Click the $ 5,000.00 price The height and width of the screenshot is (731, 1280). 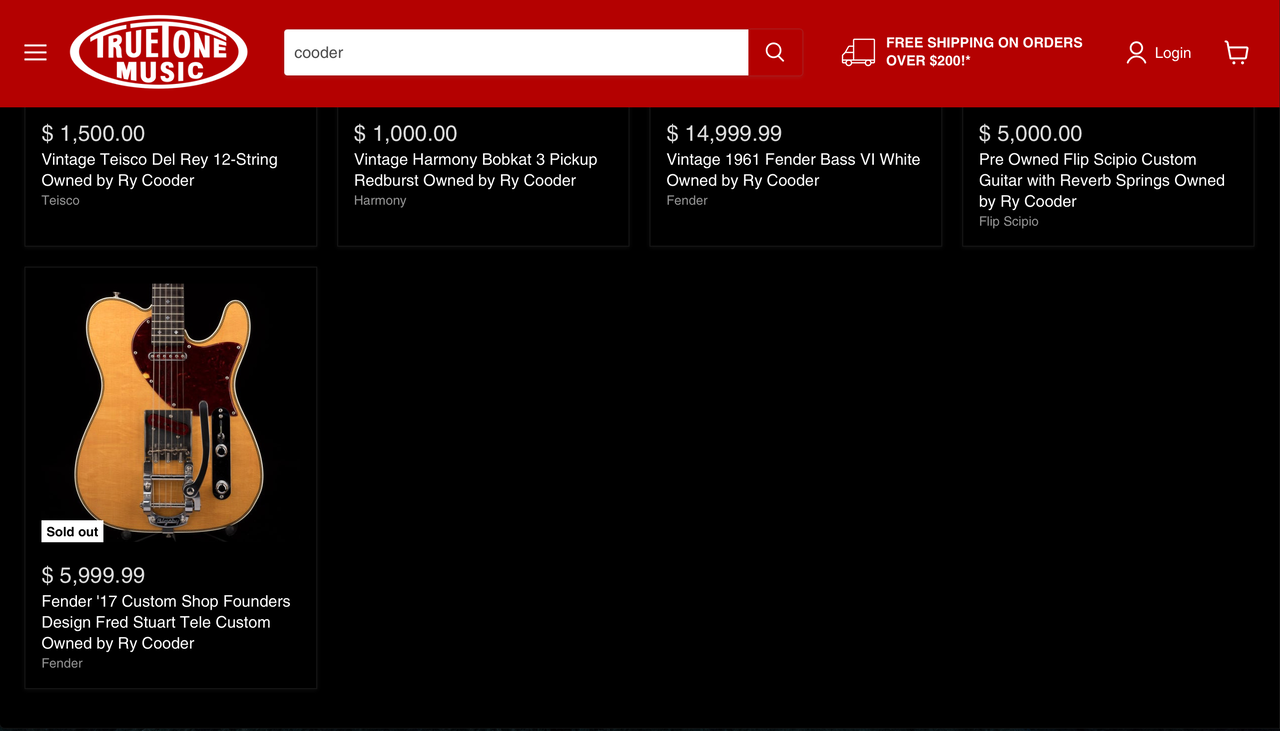[x=1030, y=133]
